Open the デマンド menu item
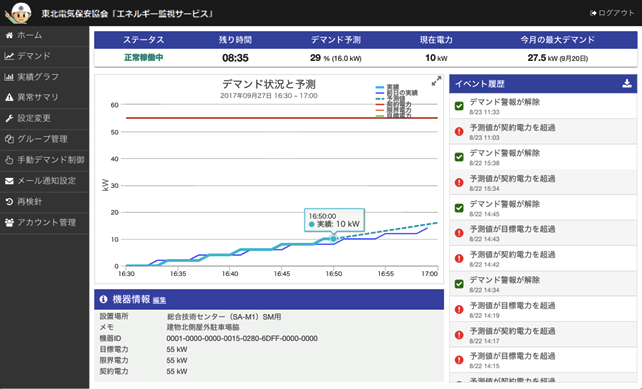 point(44,56)
